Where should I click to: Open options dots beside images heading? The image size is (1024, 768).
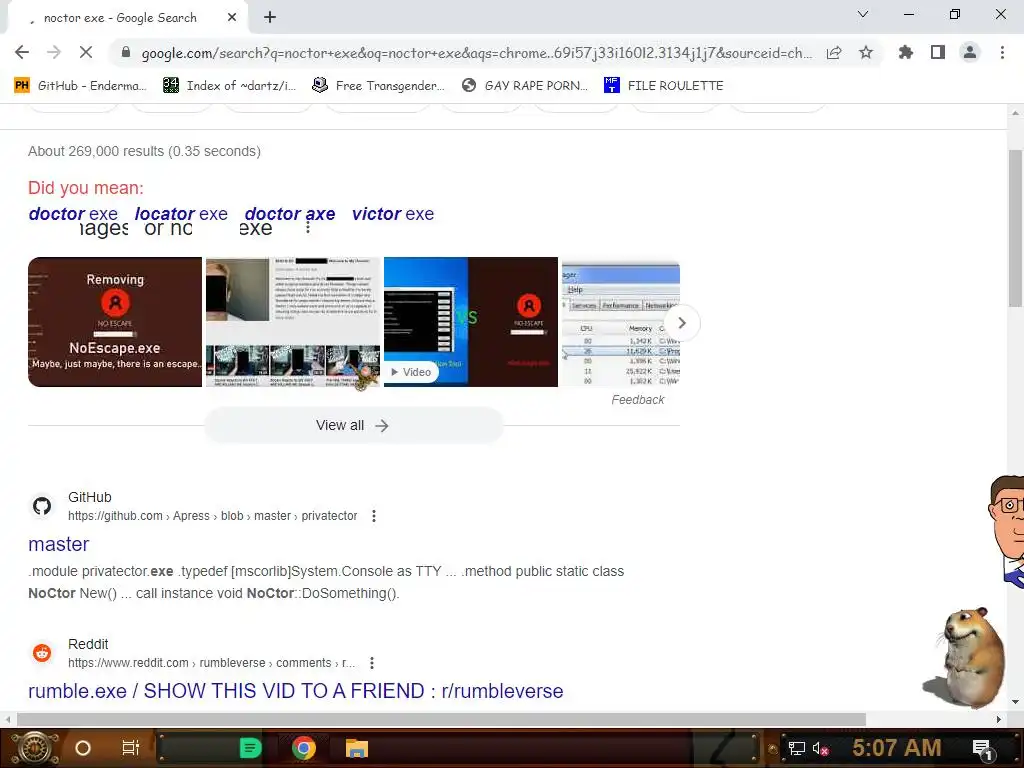point(308,228)
